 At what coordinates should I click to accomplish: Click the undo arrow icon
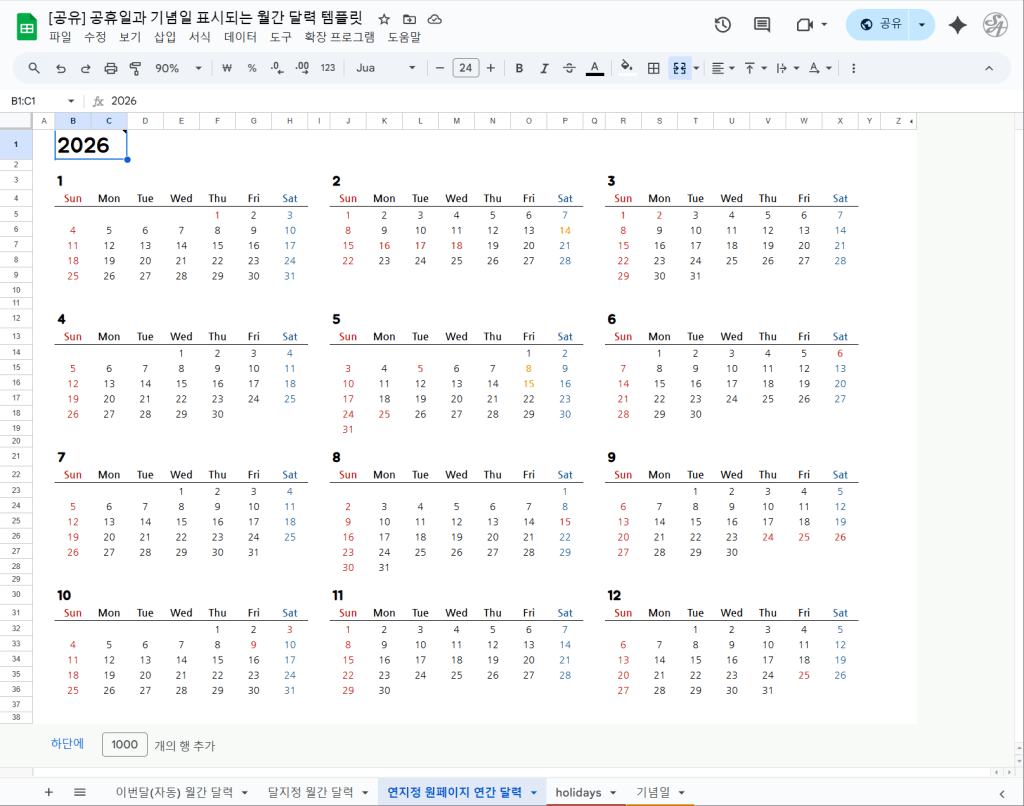point(60,68)
